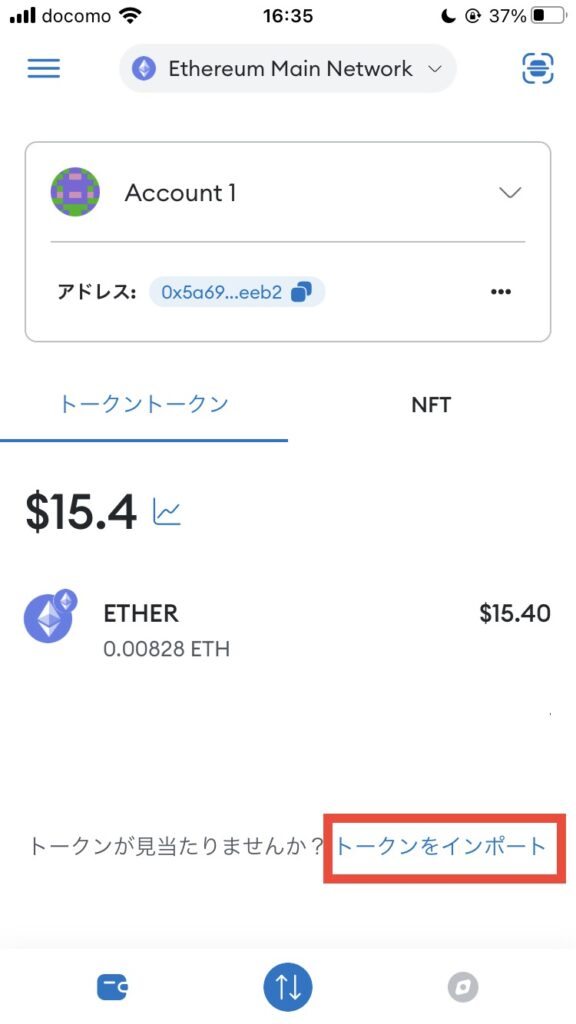Open the hamburger menu
Viewport: 576px width, 1024px height.
[x=44, y=69]
